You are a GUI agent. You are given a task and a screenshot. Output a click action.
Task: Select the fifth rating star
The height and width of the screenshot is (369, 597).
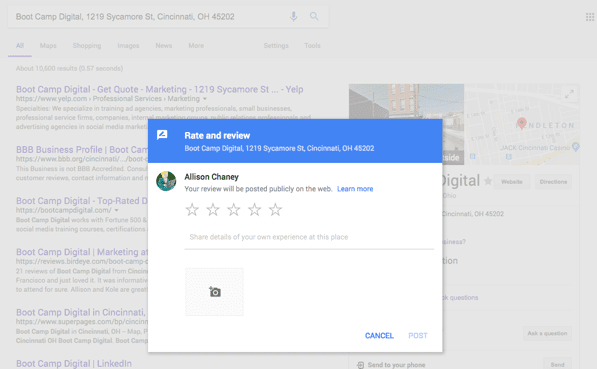(x=275, y=209)
